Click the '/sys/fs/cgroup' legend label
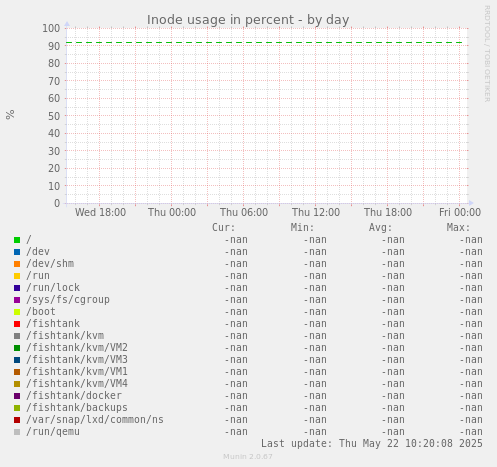 tap(68, 300)
